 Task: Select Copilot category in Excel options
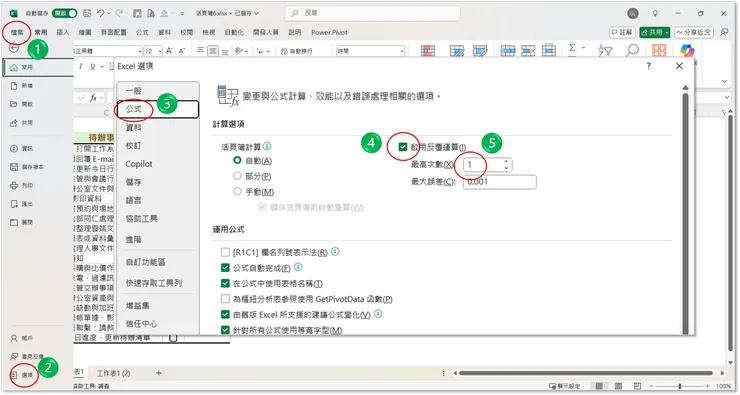158,164
